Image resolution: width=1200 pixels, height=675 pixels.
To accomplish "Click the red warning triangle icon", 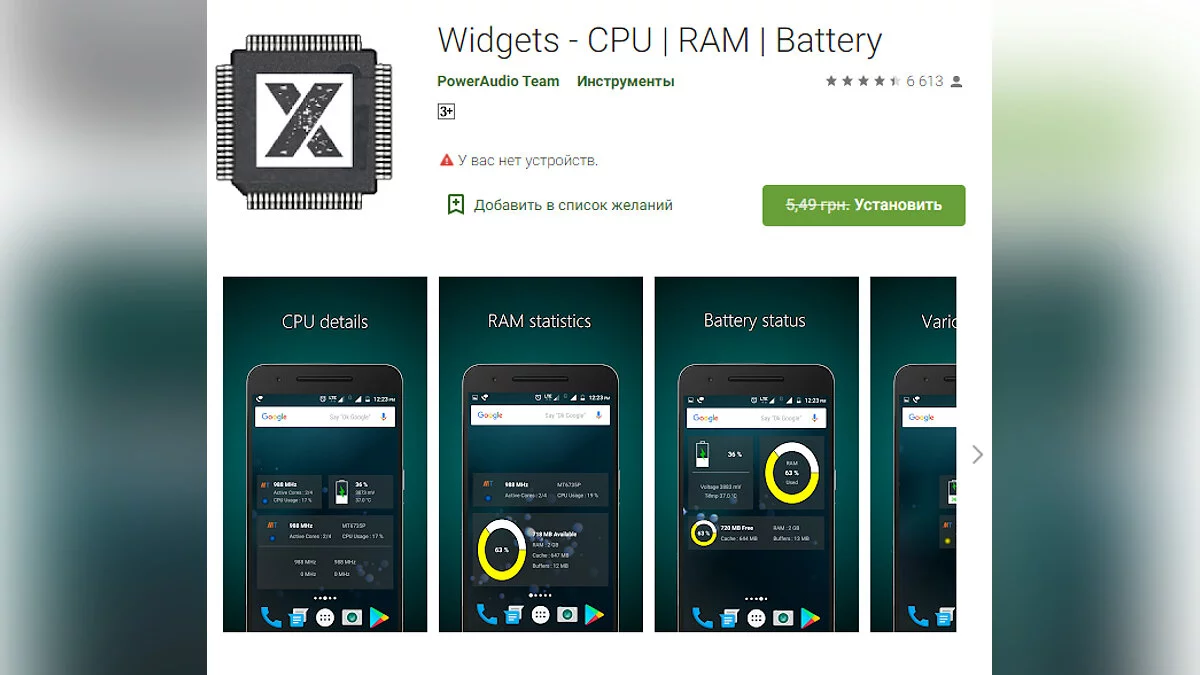I will pyautogui.click(x=446, y=160).
